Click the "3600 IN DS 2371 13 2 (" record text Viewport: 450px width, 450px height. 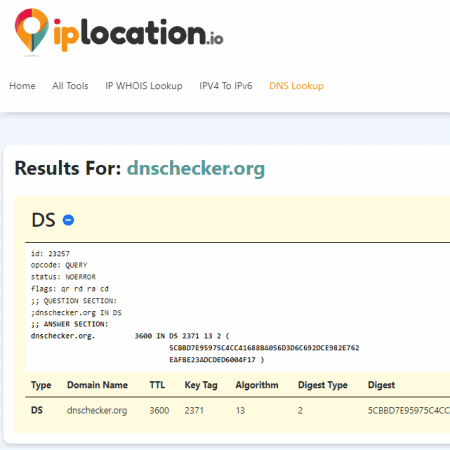(182, 336)
